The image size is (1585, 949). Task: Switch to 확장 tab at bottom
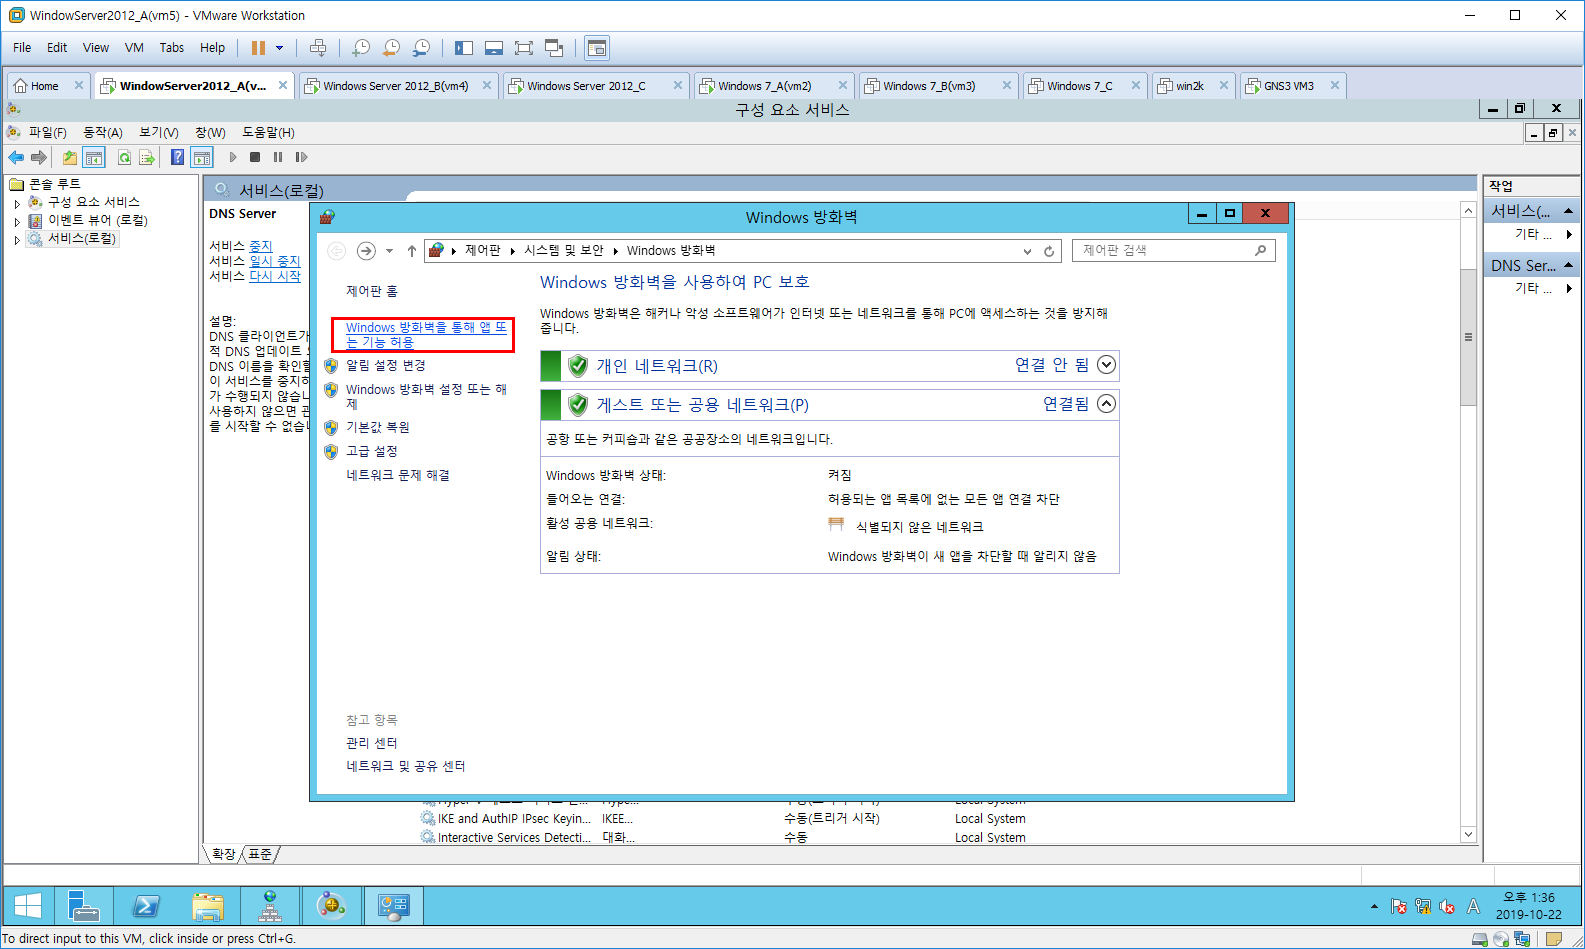223,854
